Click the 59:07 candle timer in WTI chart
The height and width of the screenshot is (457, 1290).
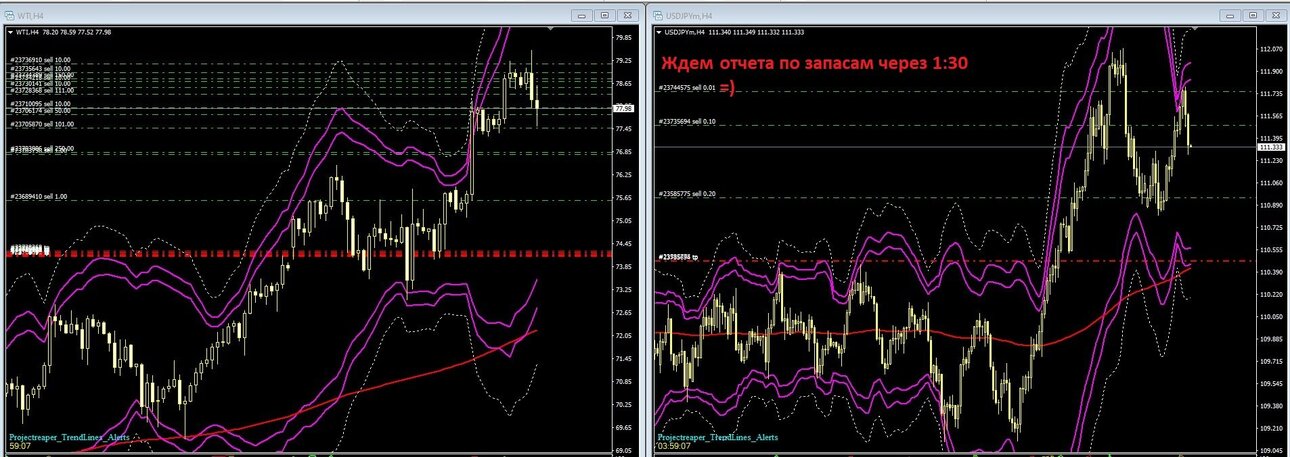pos(18,447)
